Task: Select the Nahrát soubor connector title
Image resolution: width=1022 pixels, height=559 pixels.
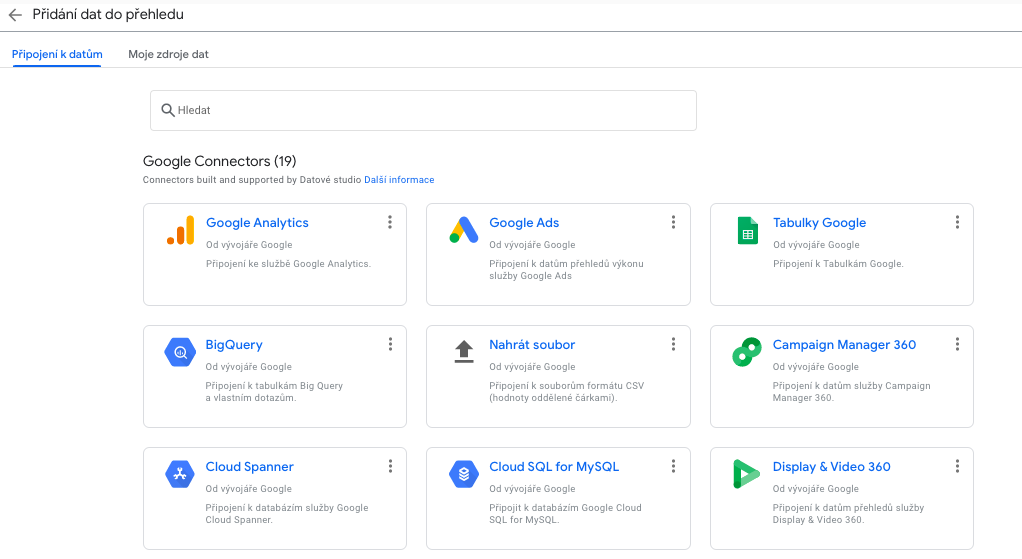Action: (x=532, y=345)
